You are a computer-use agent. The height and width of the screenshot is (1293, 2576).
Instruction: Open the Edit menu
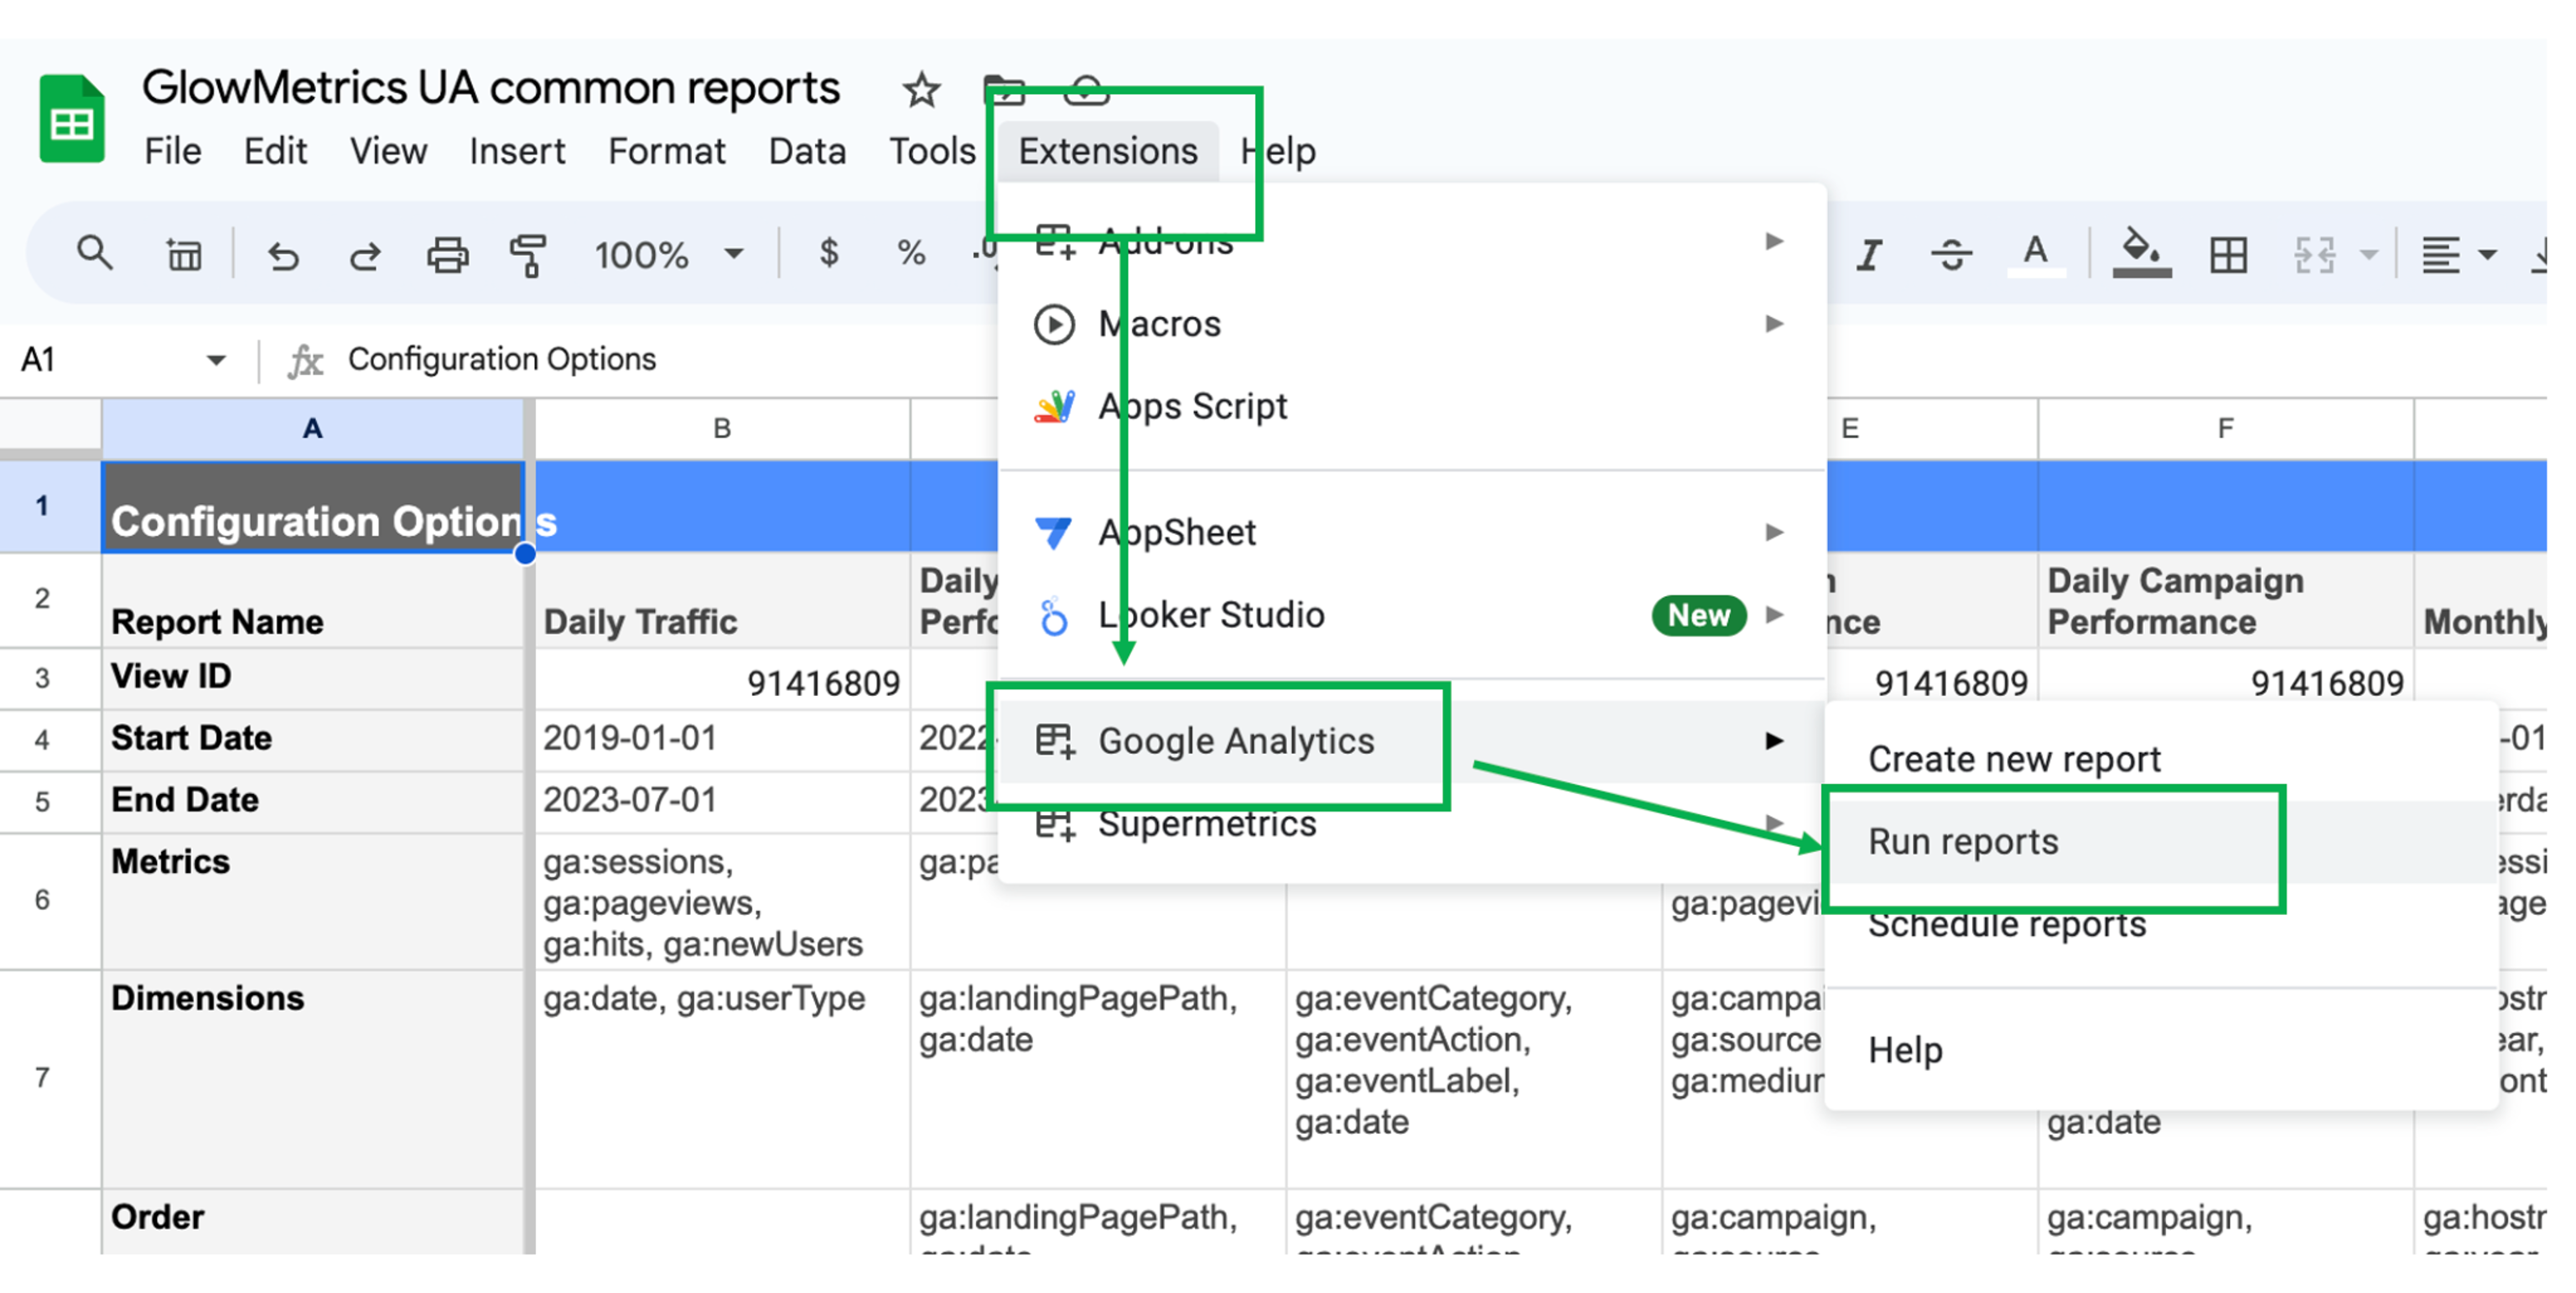[x=275, y=151]
